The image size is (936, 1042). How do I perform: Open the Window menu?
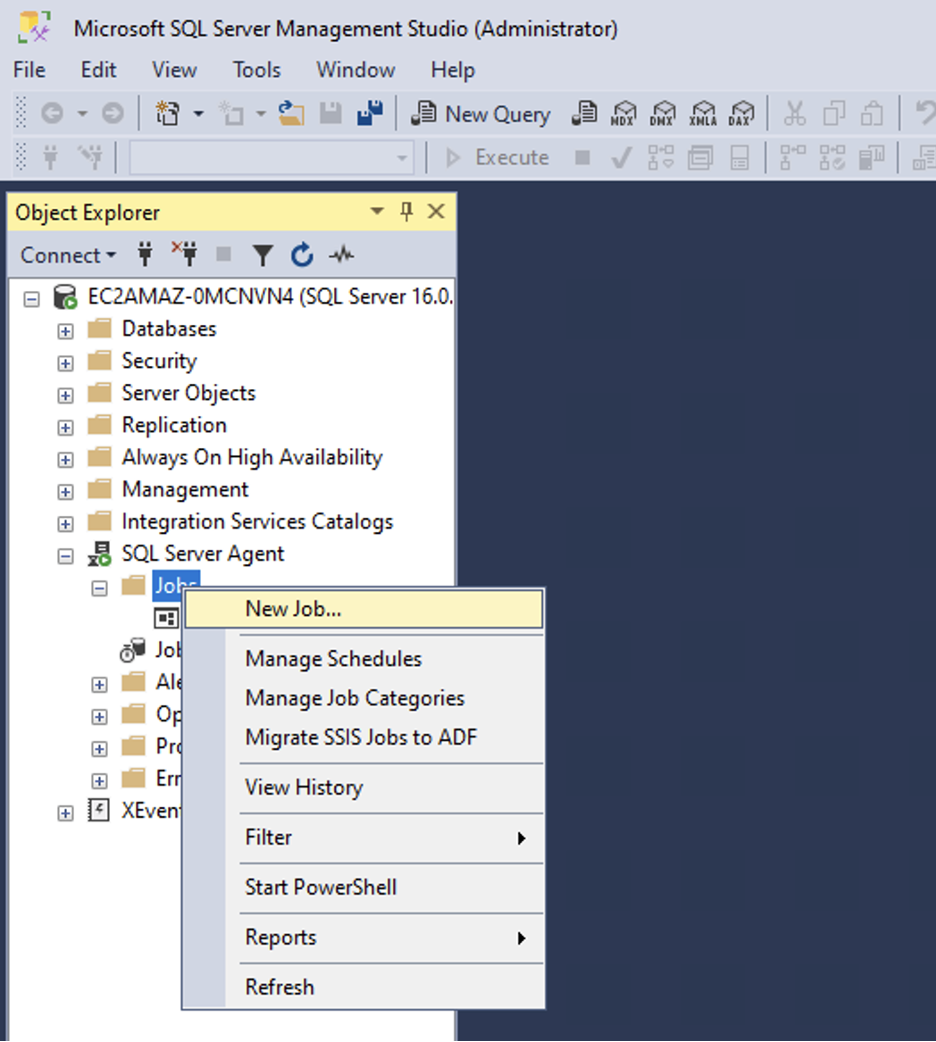click(x=356, y=70)
